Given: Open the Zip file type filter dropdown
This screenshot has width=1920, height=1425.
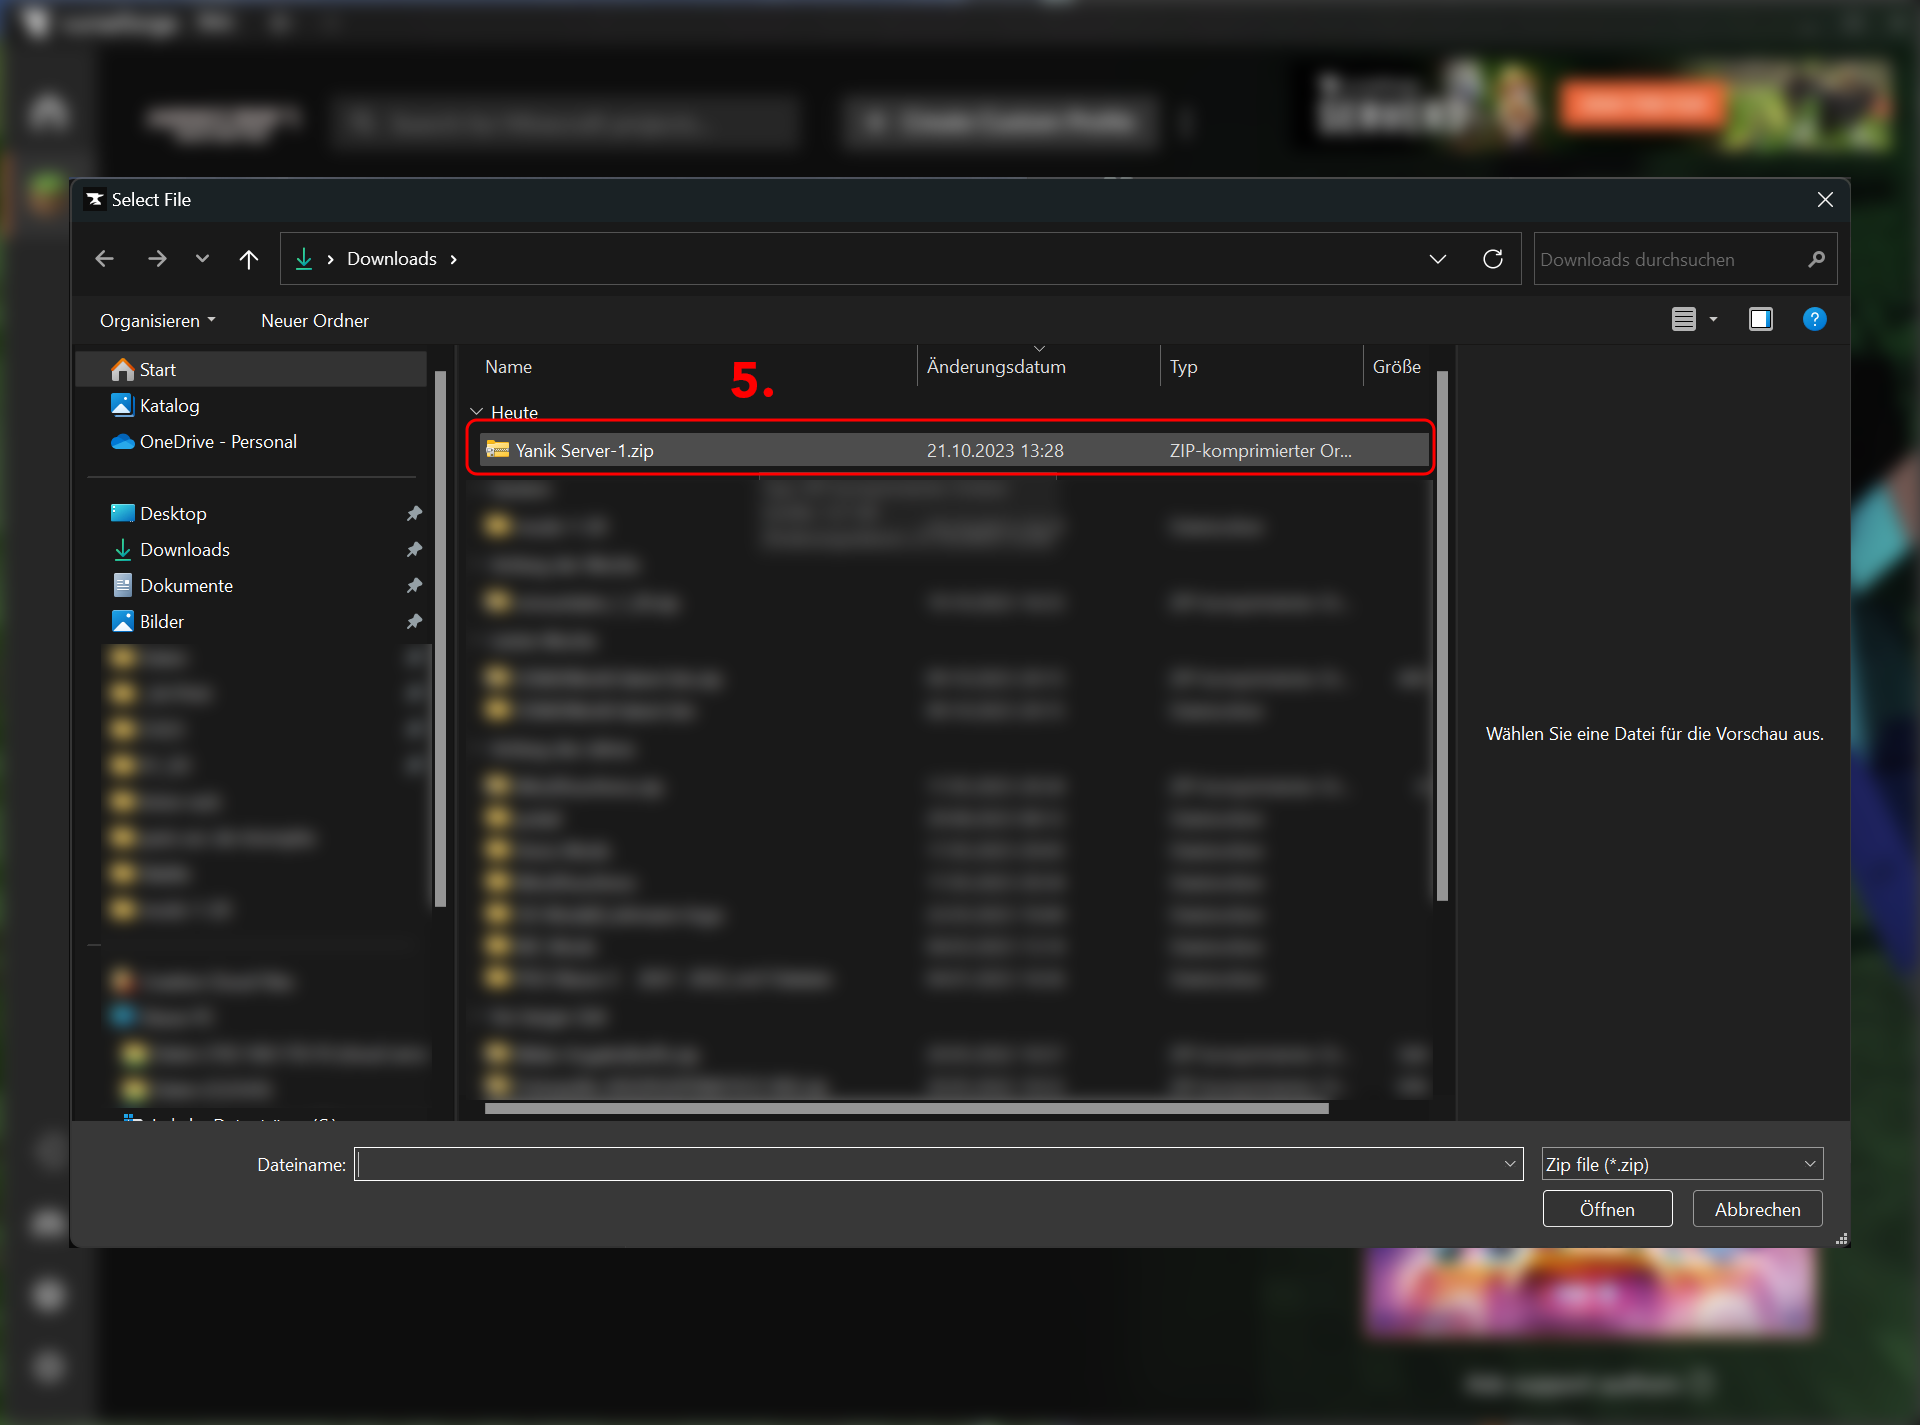Looking at the screenshot, I should pos(1682,1164).
